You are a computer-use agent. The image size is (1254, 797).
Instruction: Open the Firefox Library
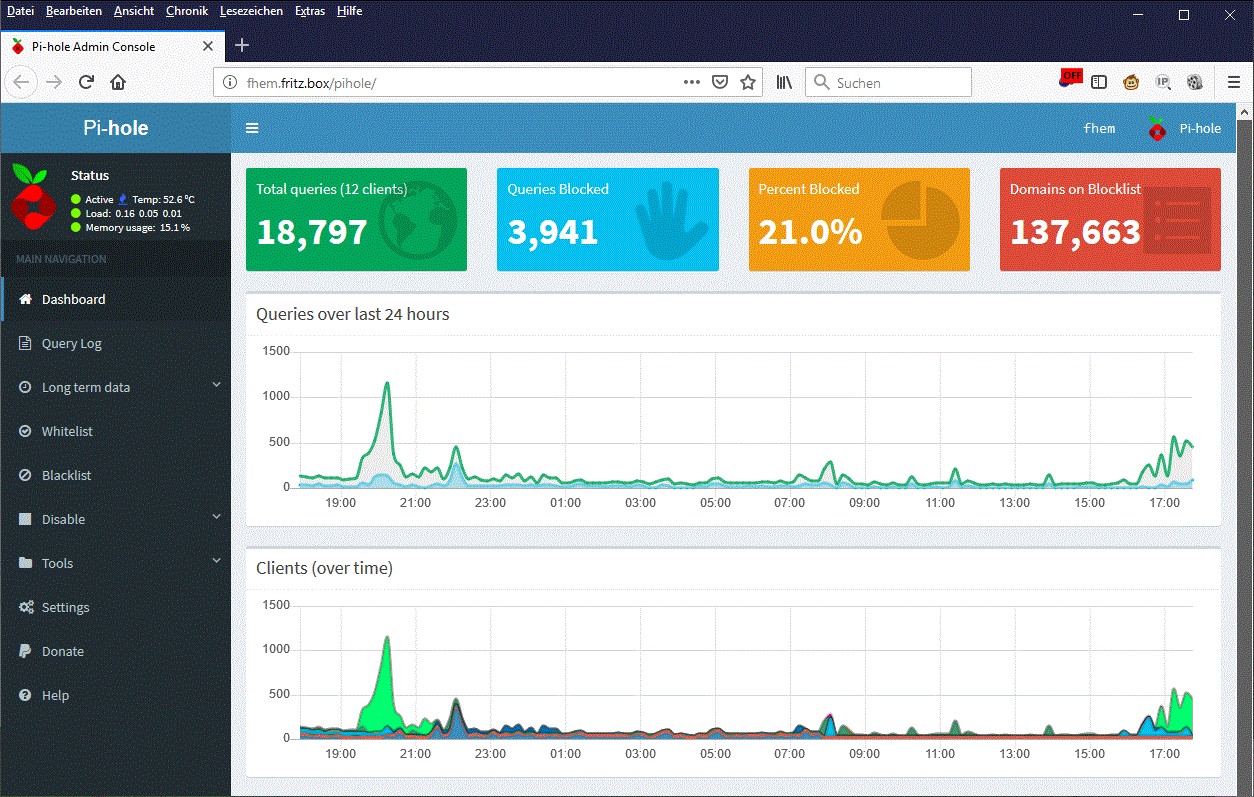[x=784, y=82]
